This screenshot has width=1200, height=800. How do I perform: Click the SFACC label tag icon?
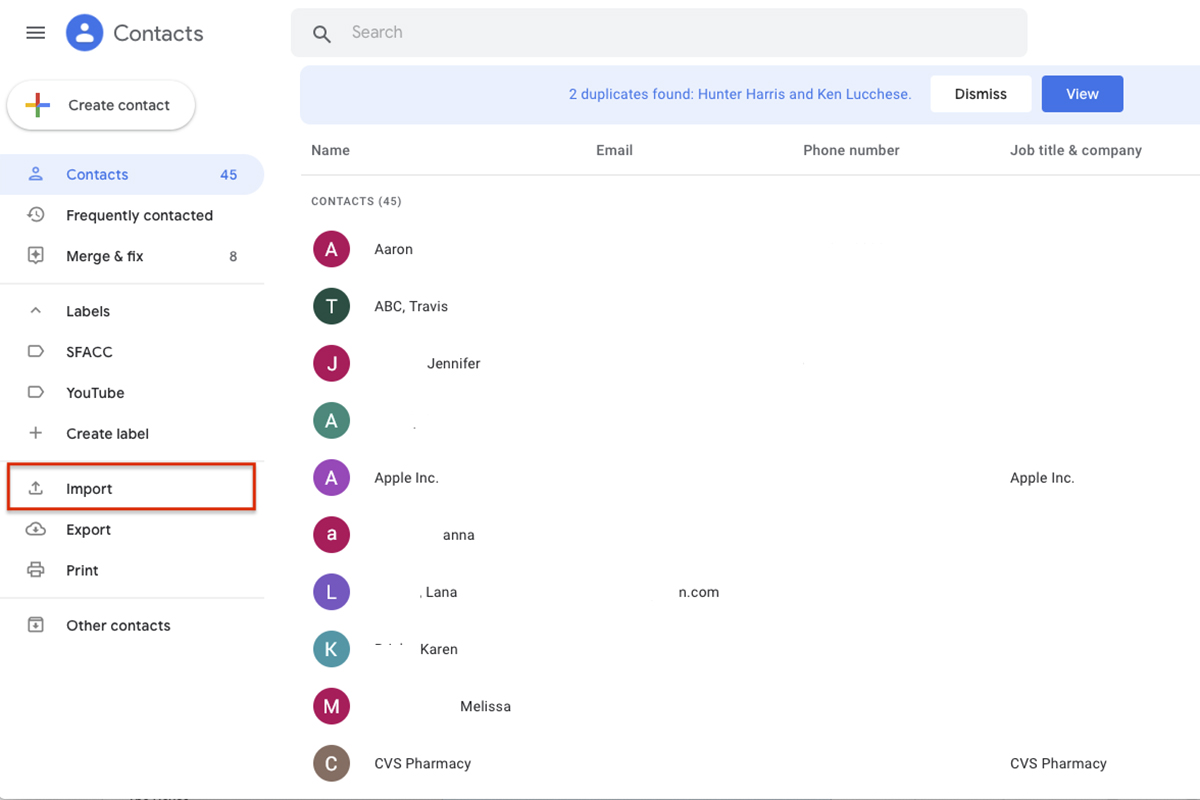point(36,352)
